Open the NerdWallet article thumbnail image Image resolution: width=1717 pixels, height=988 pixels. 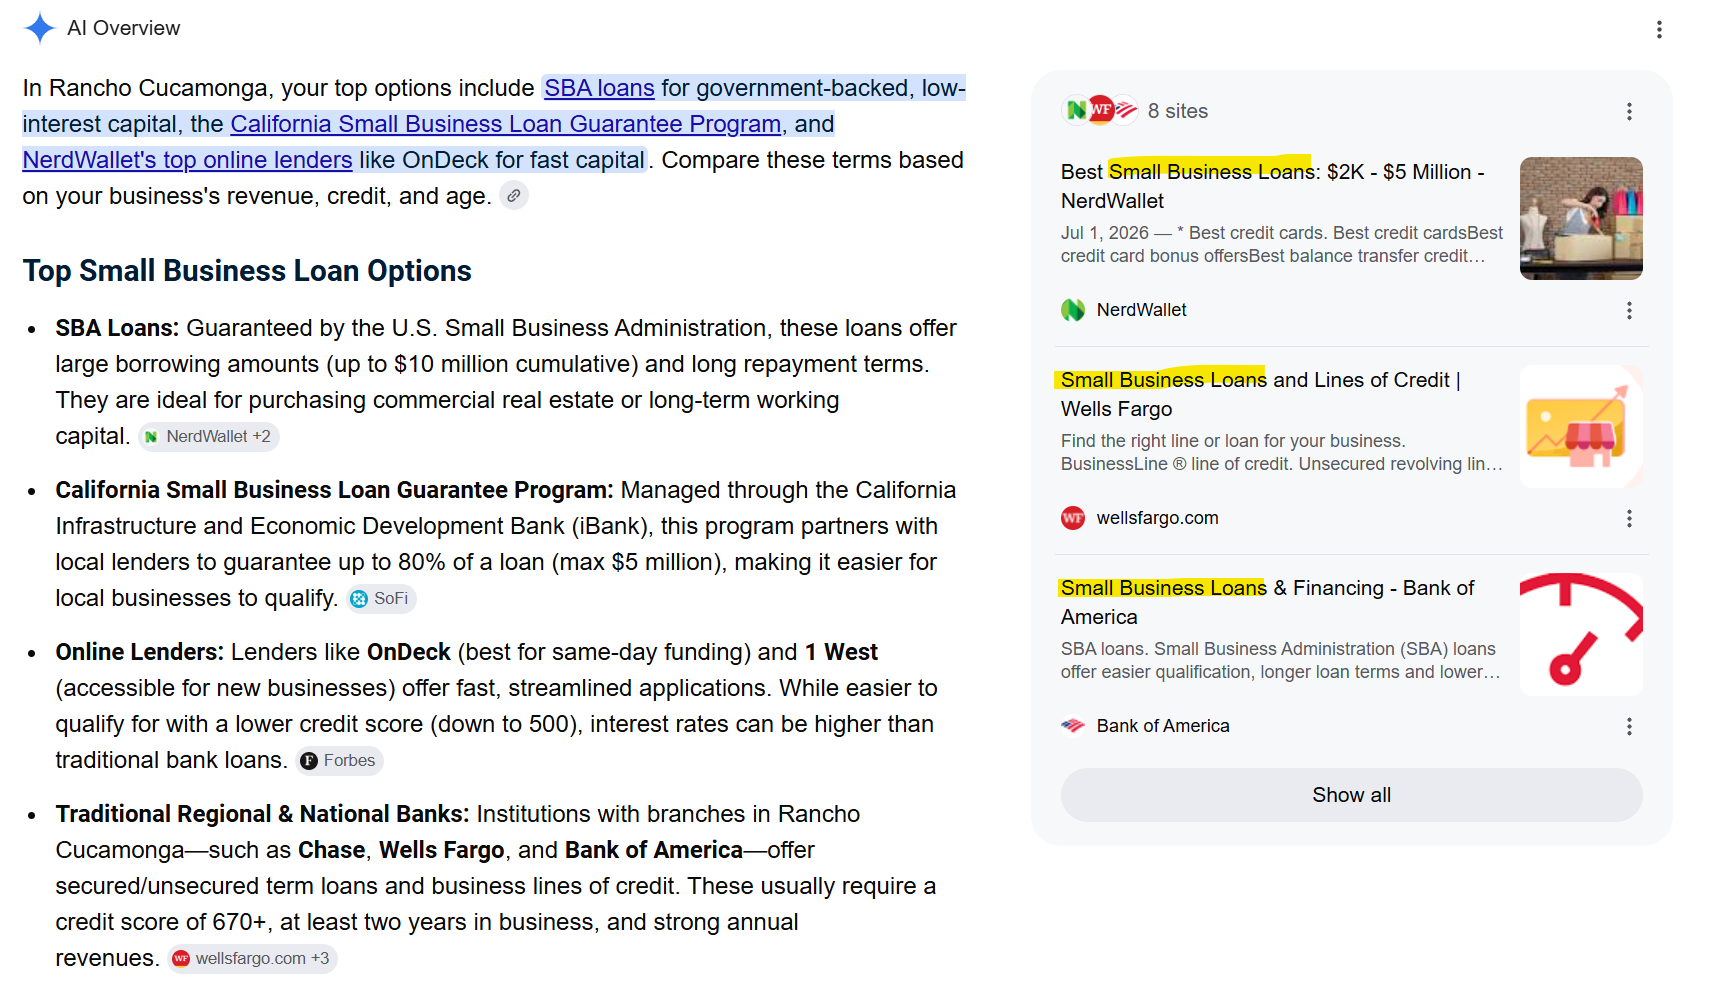1581,218
